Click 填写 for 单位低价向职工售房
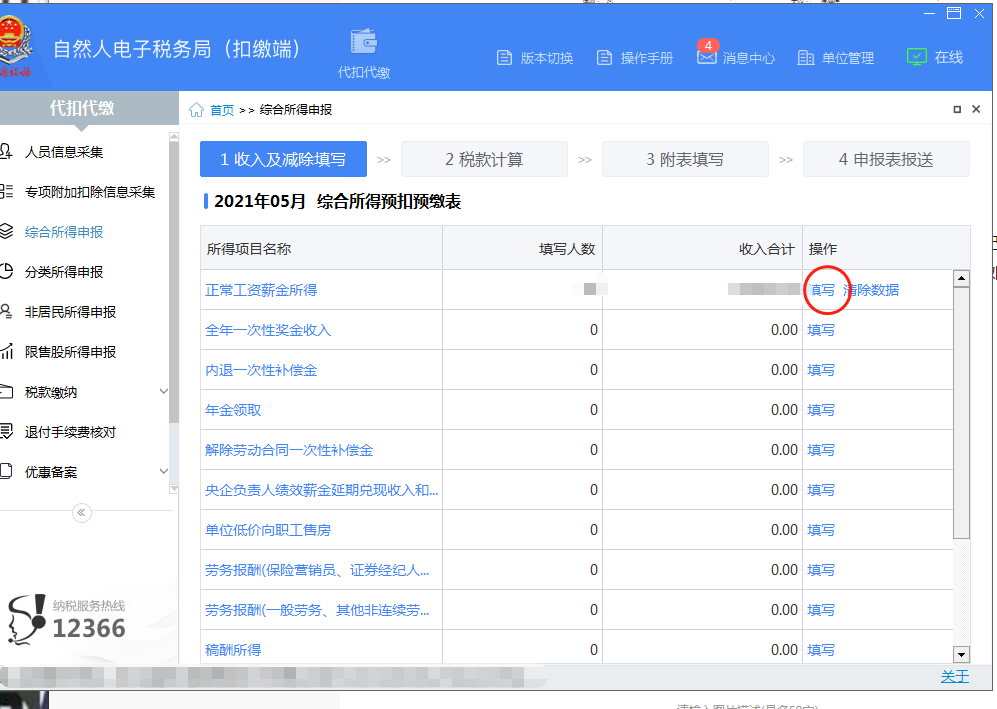 821,530
